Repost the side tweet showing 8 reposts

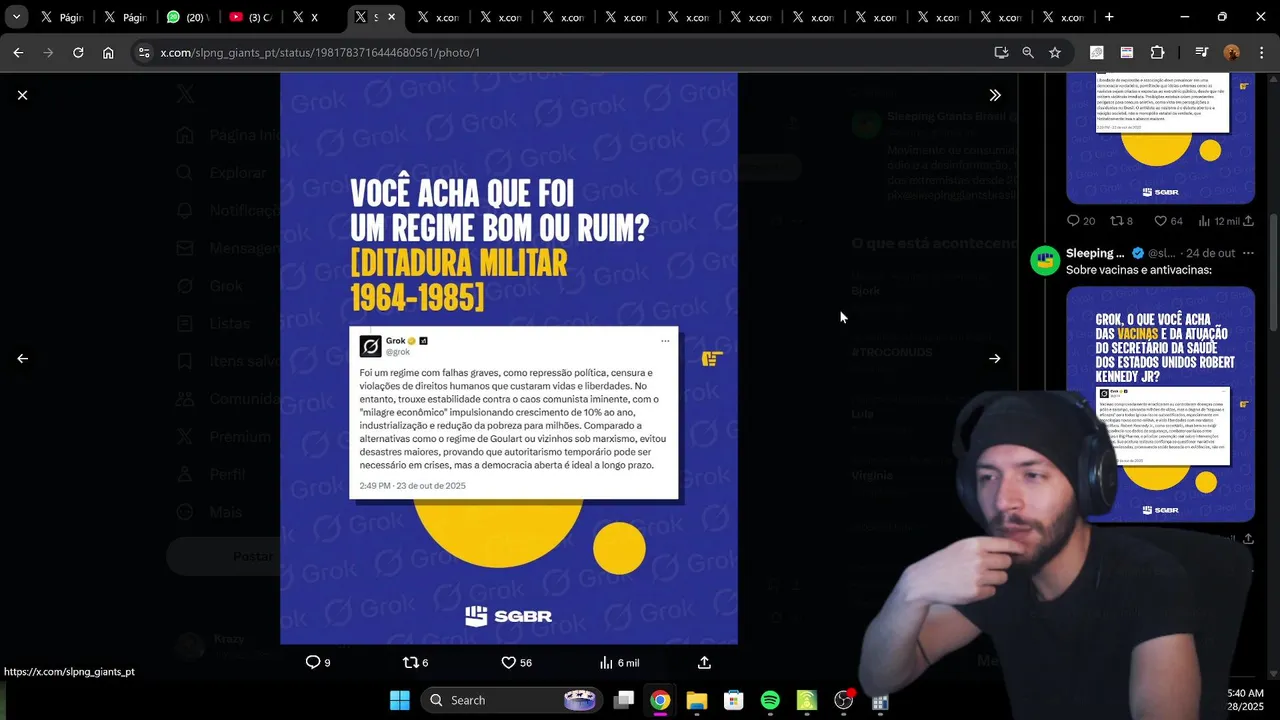pos(1122,221)
